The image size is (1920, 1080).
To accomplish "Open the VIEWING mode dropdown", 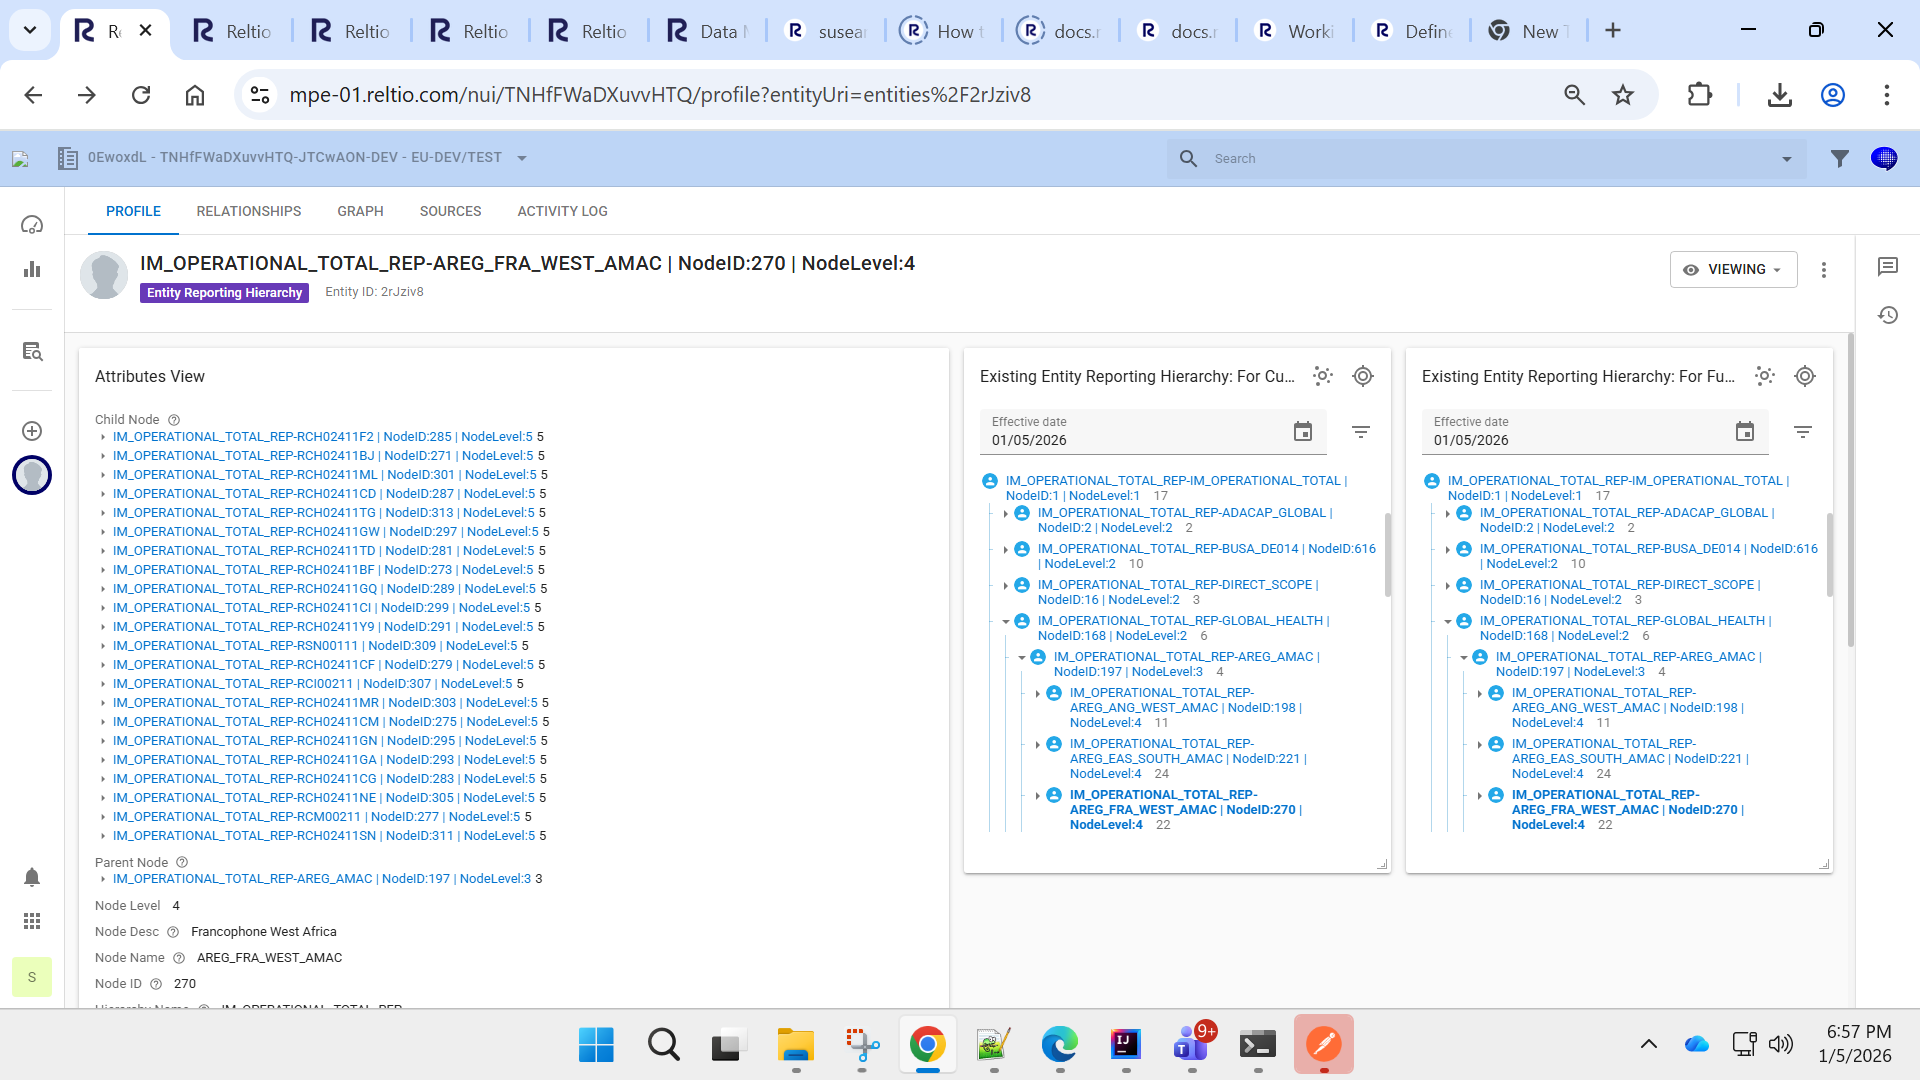I will pyautogui.click(x=1733, y=270).
